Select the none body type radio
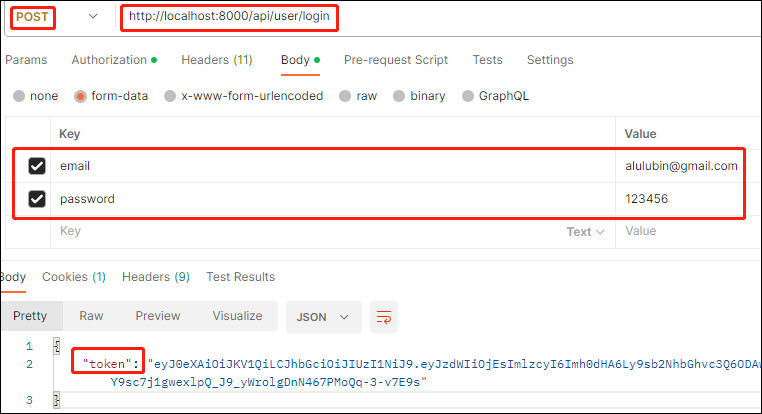 19,96
